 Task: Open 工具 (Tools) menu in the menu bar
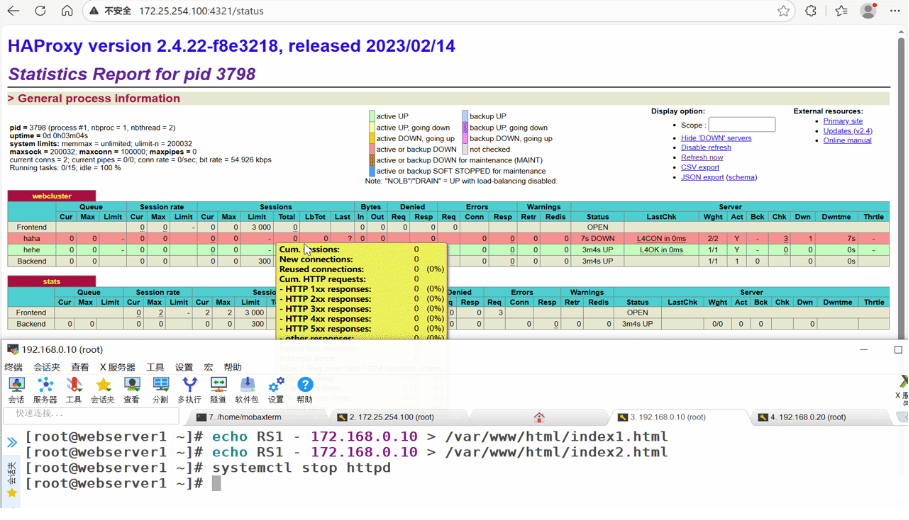point(155,367)
